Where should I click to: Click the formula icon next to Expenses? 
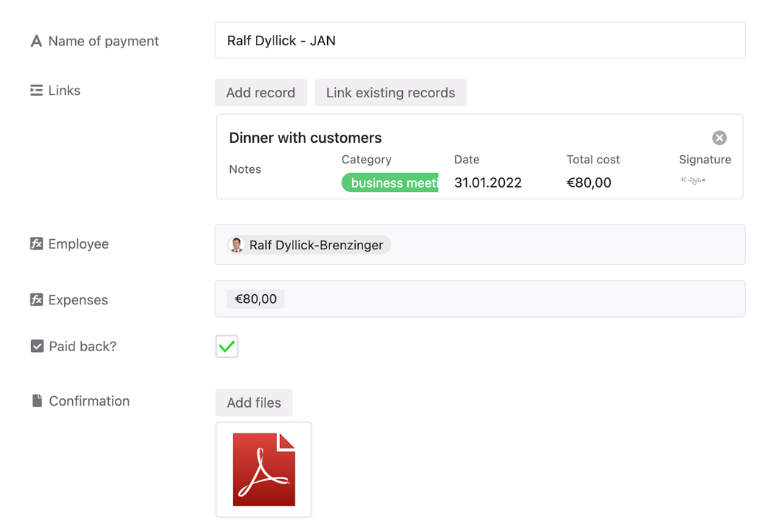pyautogui.click(x=37, y=300)
